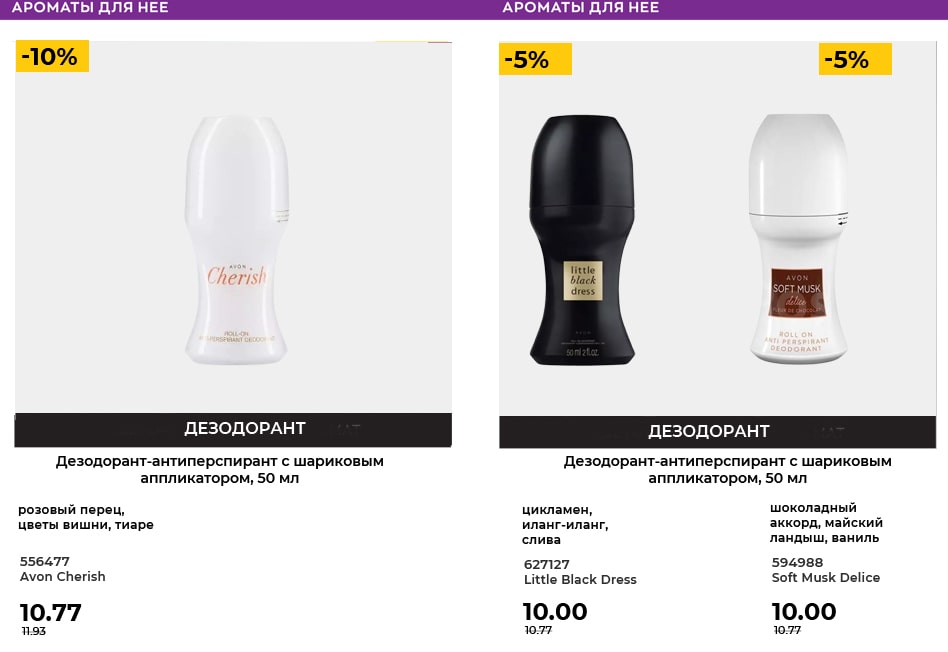Select product code 627127

(549, 564)
